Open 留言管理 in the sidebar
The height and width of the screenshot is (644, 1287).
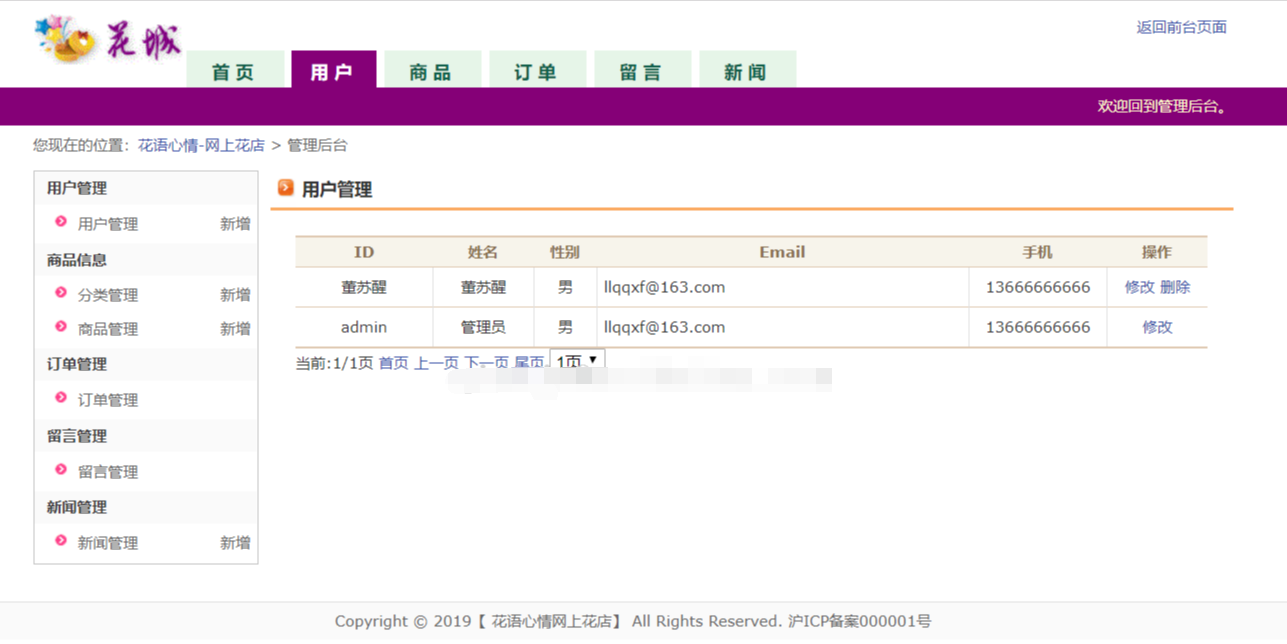click(108, 472)
